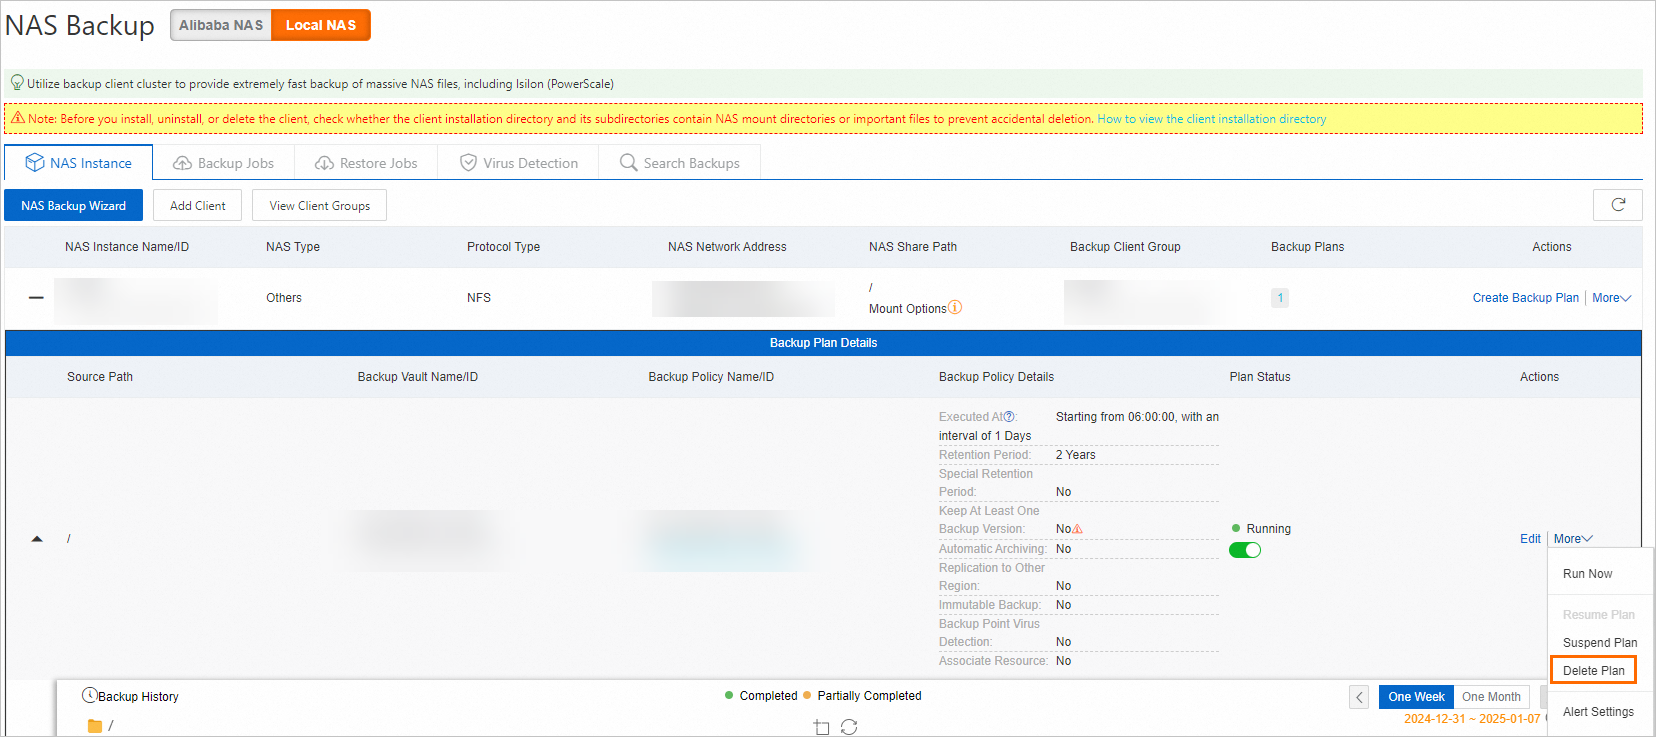Select the Local NAS mode button
The image size is (1656, 737).
click(x=321, y=25)
